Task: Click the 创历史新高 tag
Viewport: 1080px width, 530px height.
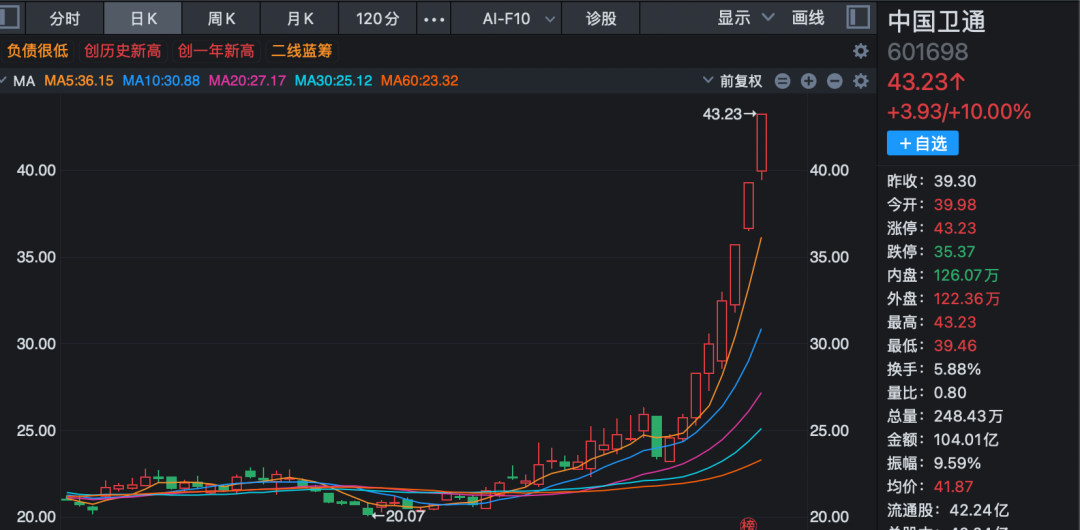Action: click(123, 51)
